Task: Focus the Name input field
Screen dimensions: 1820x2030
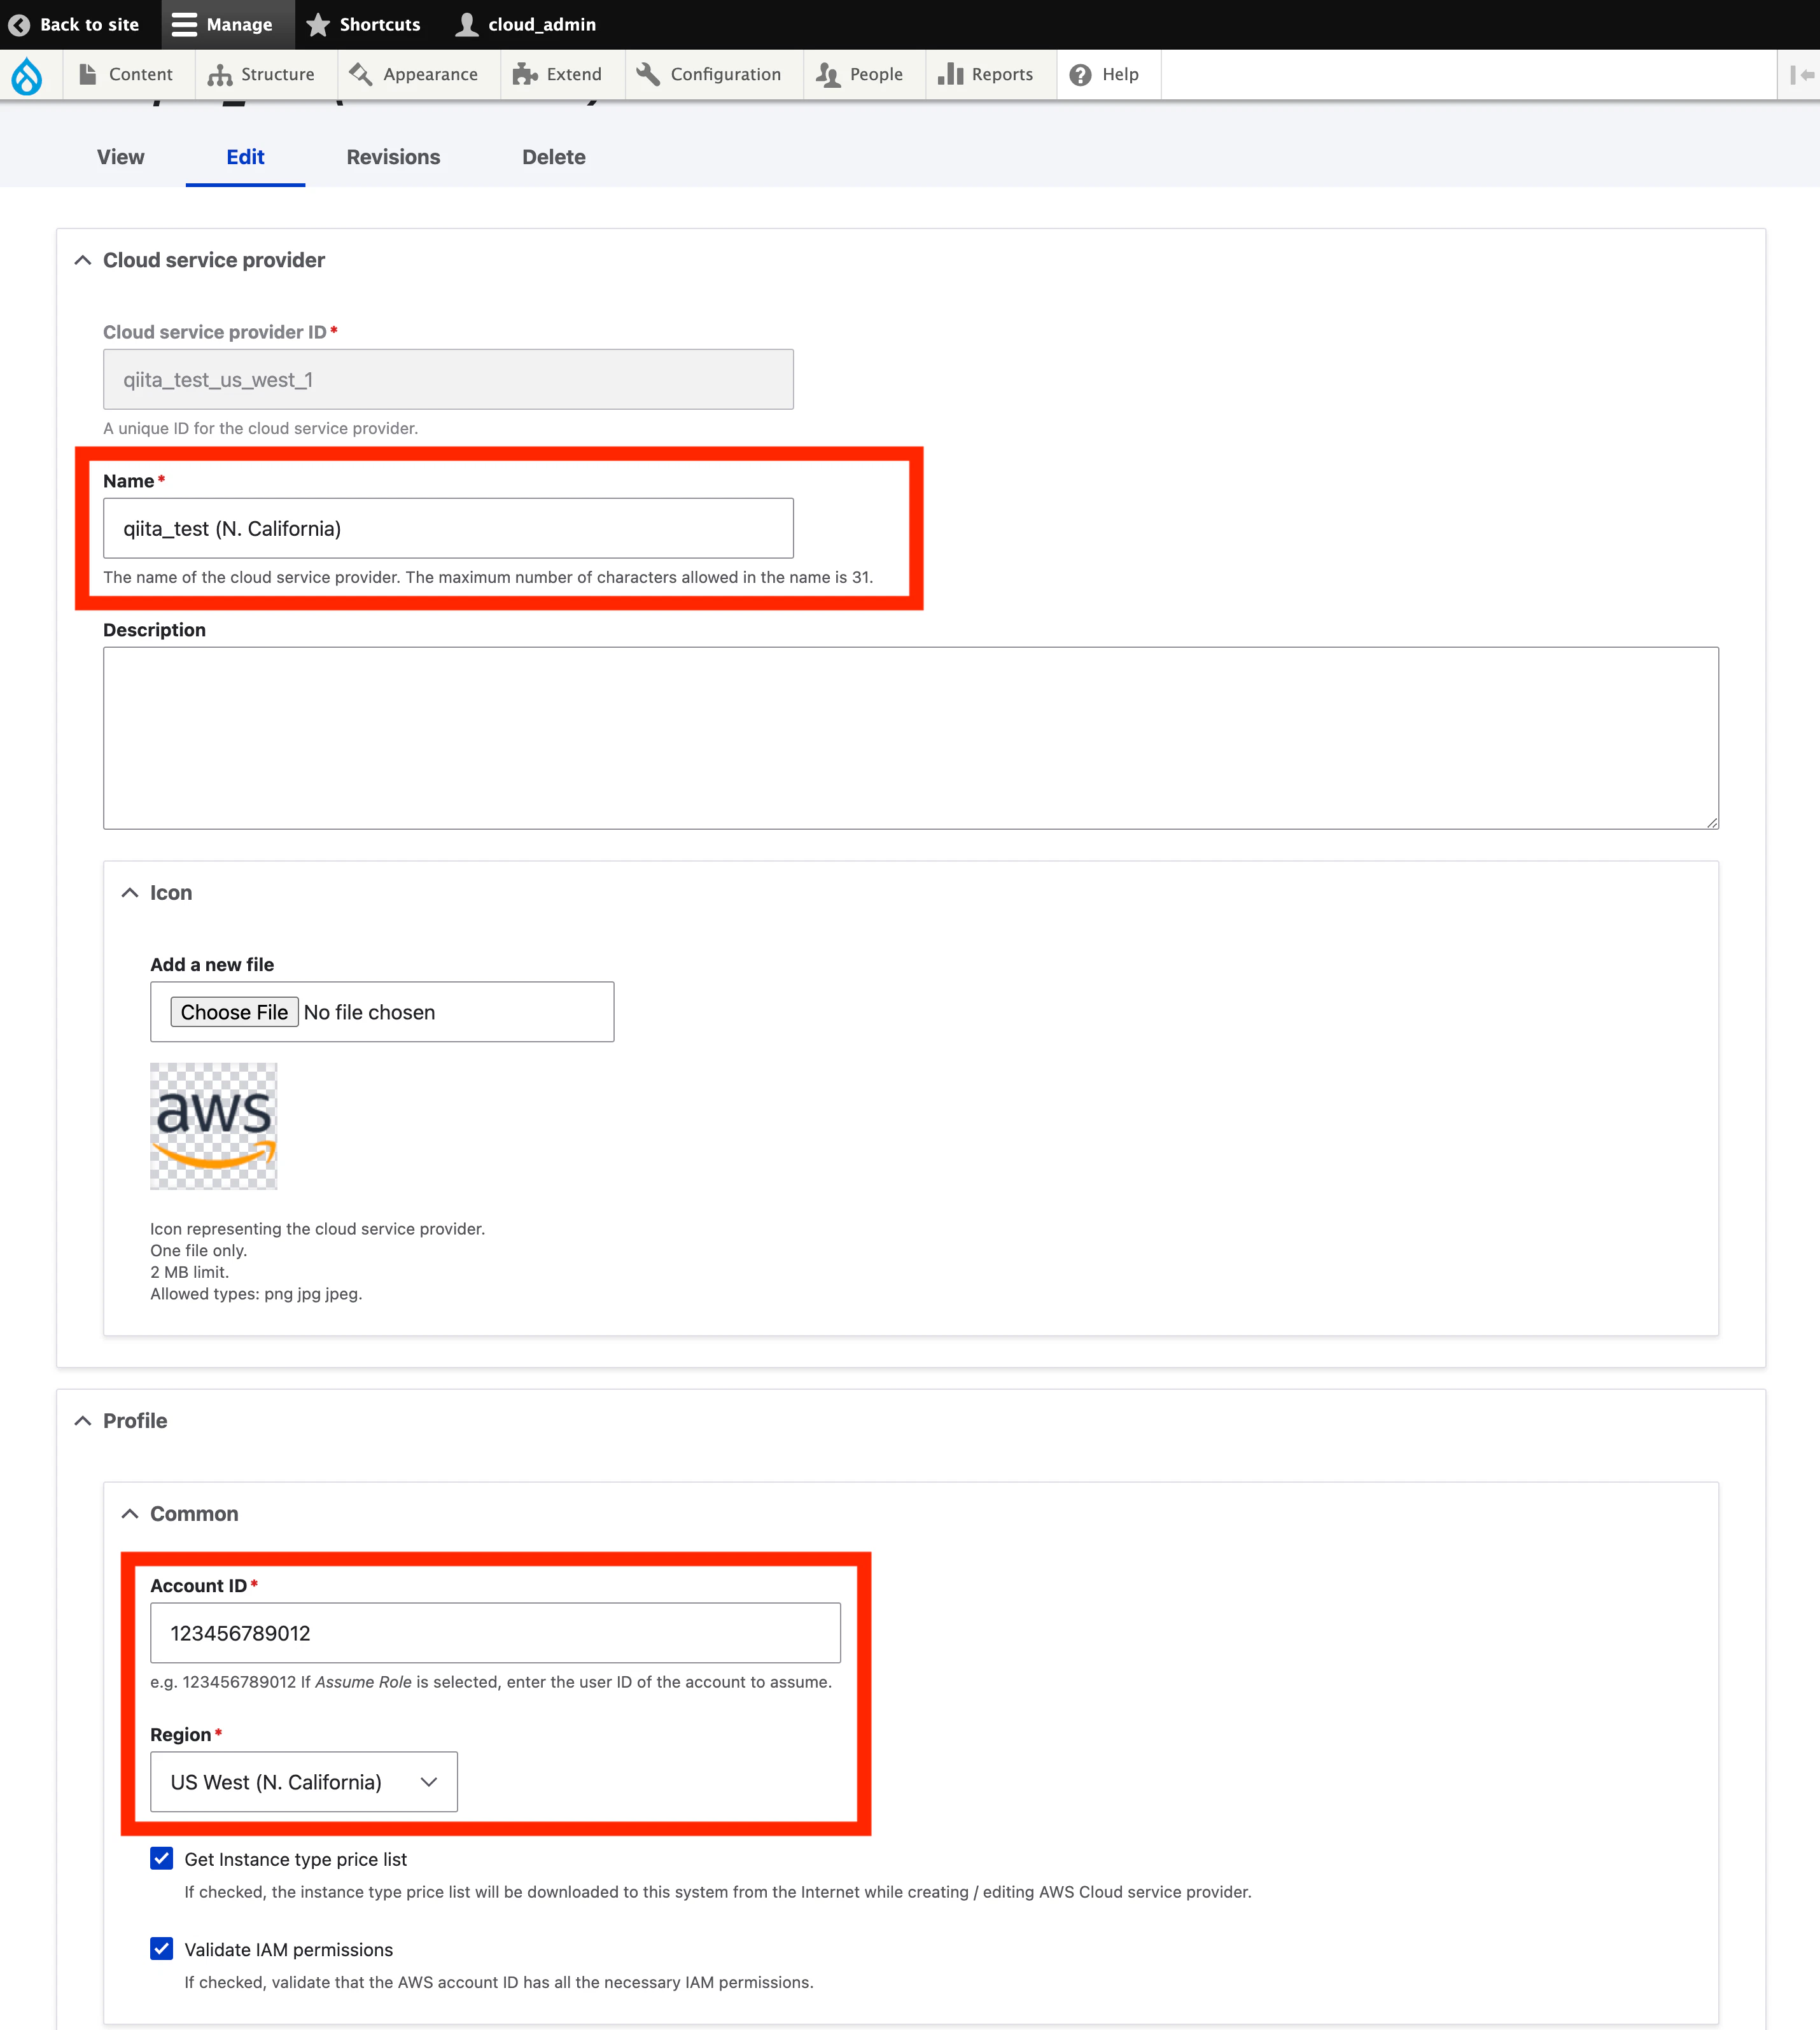Action: pyautogui.click(x=448, y=528)
